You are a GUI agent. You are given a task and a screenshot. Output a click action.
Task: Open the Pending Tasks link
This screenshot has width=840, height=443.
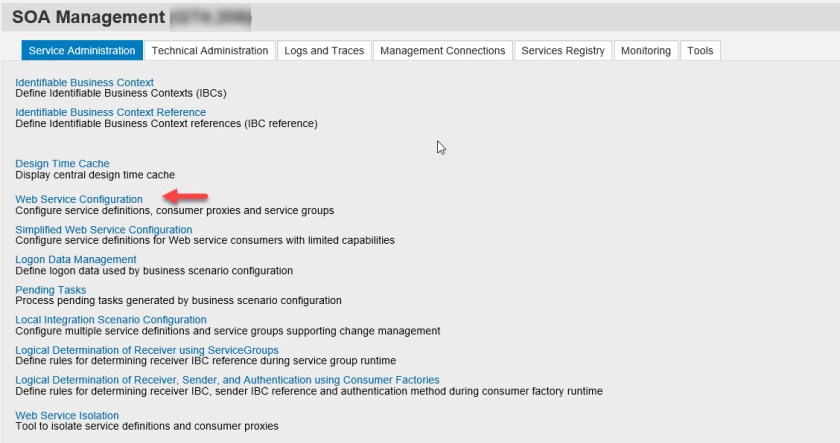[51, 290]
